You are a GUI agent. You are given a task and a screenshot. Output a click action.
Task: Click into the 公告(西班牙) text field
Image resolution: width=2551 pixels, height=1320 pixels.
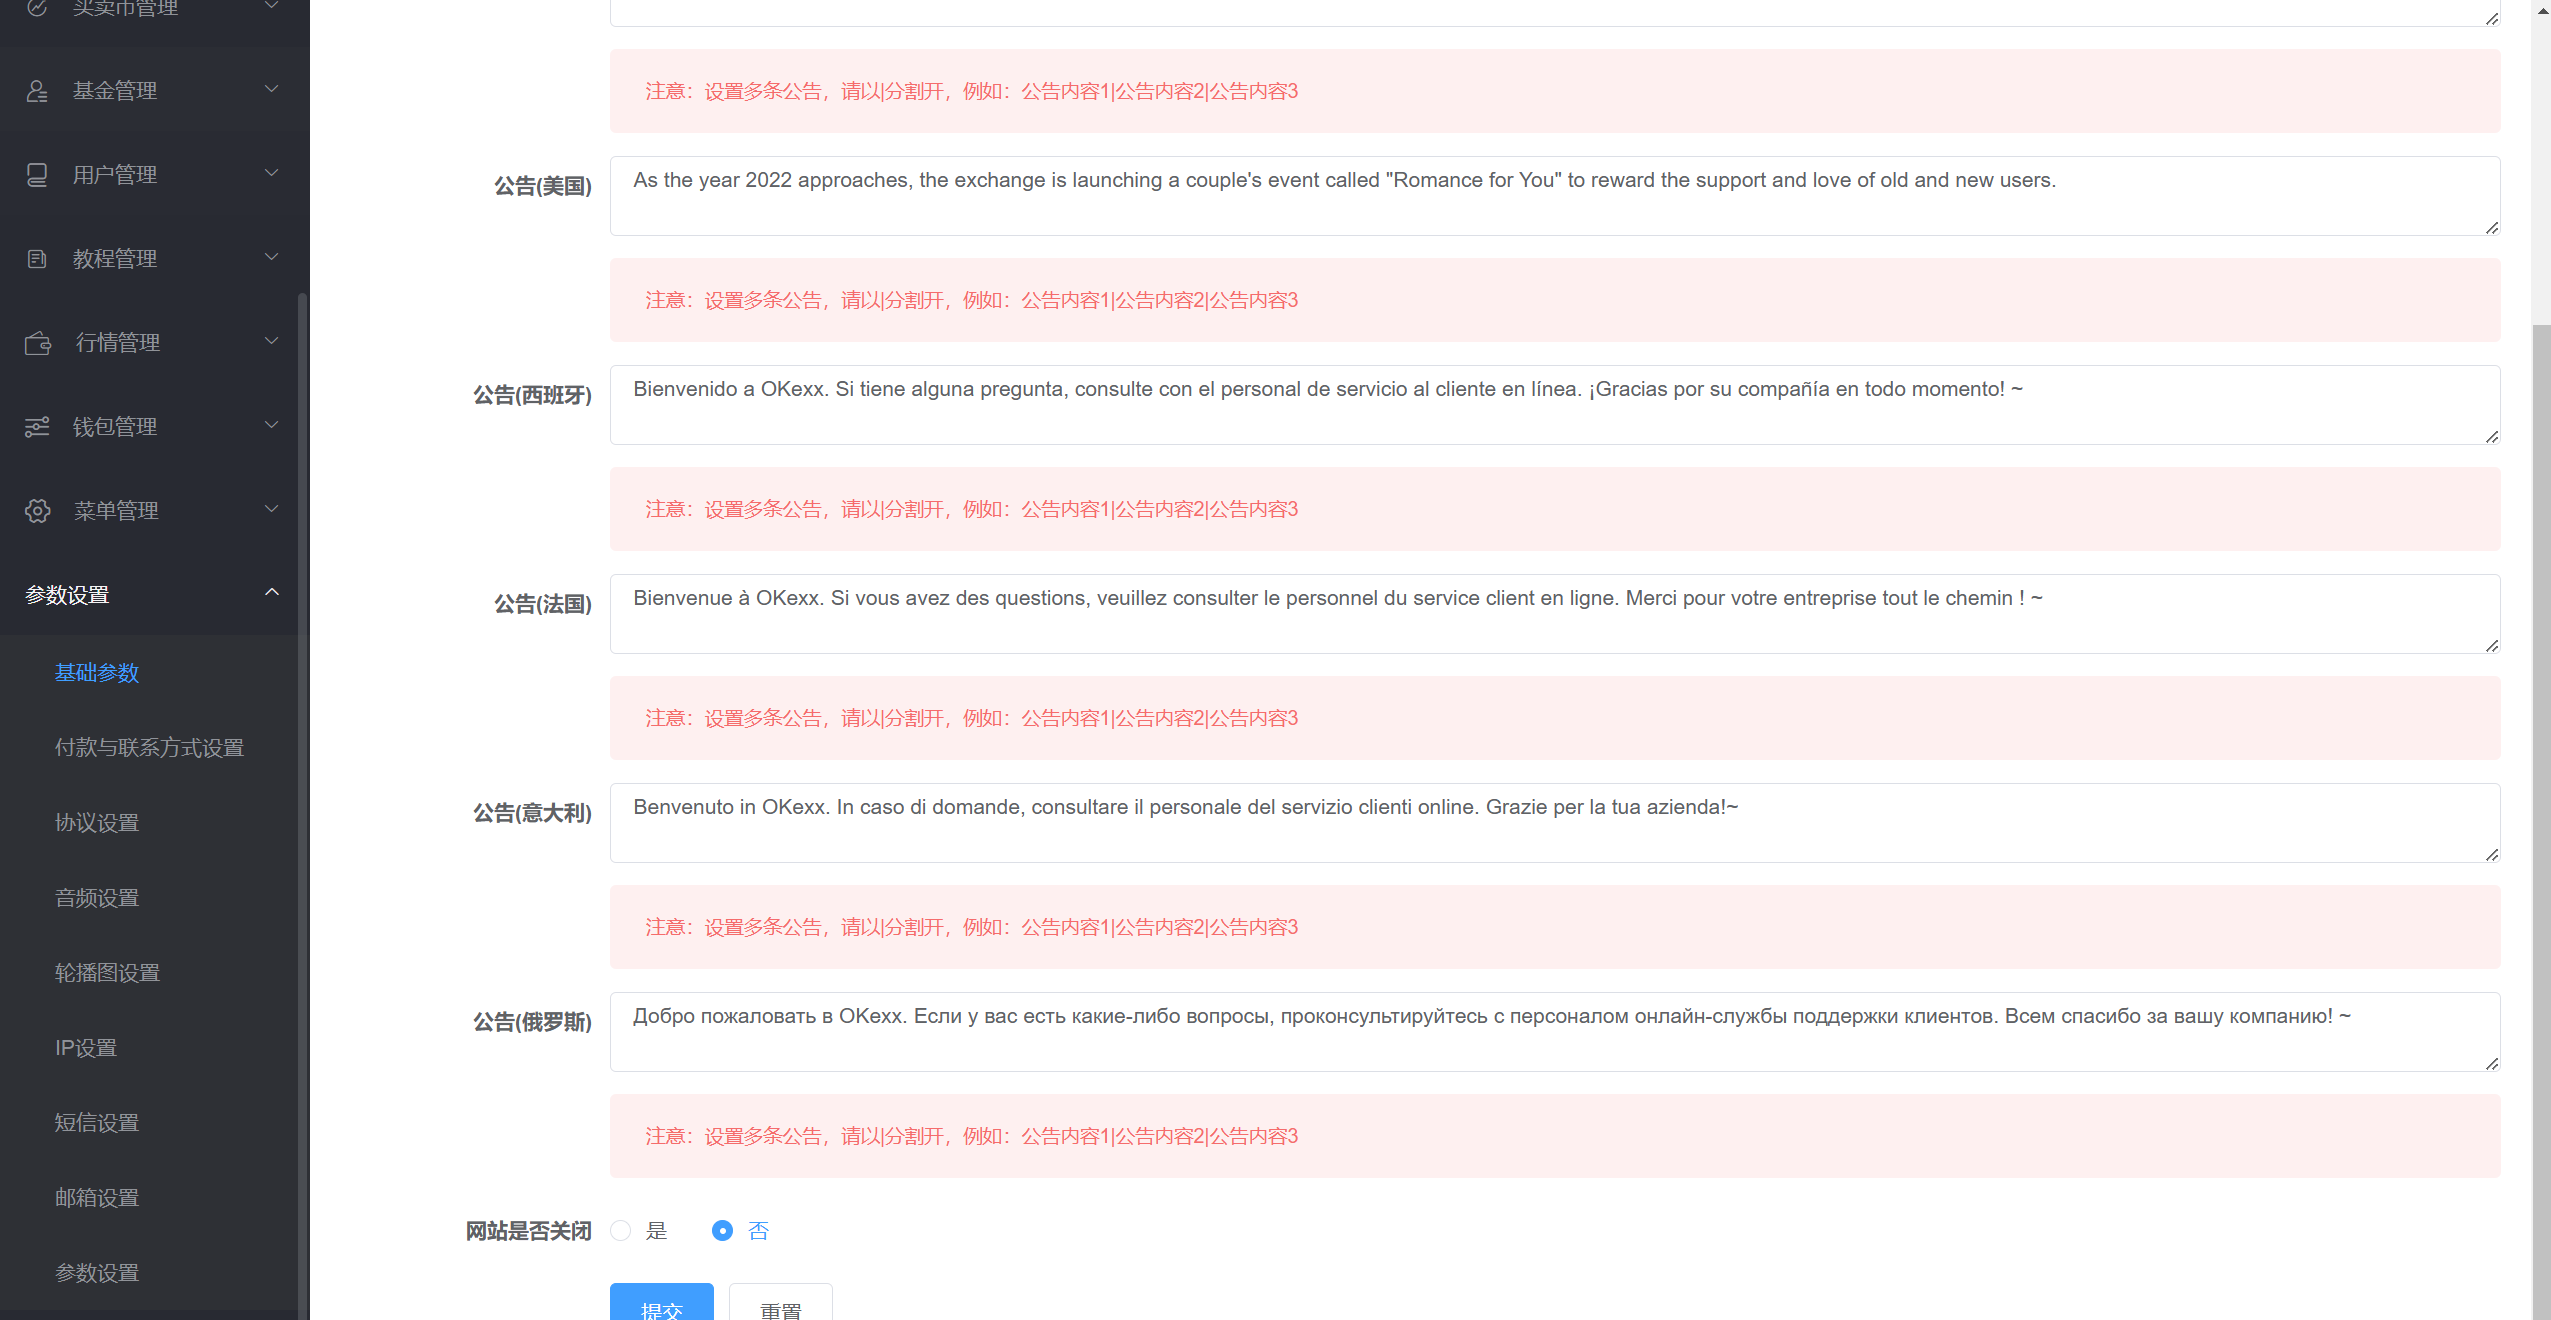1553,405
